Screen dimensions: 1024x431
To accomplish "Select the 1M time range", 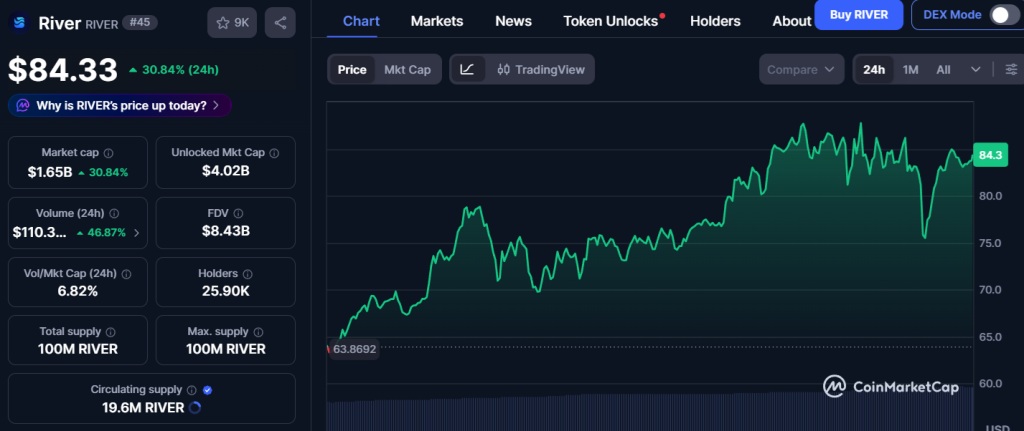I will (910, 69).
